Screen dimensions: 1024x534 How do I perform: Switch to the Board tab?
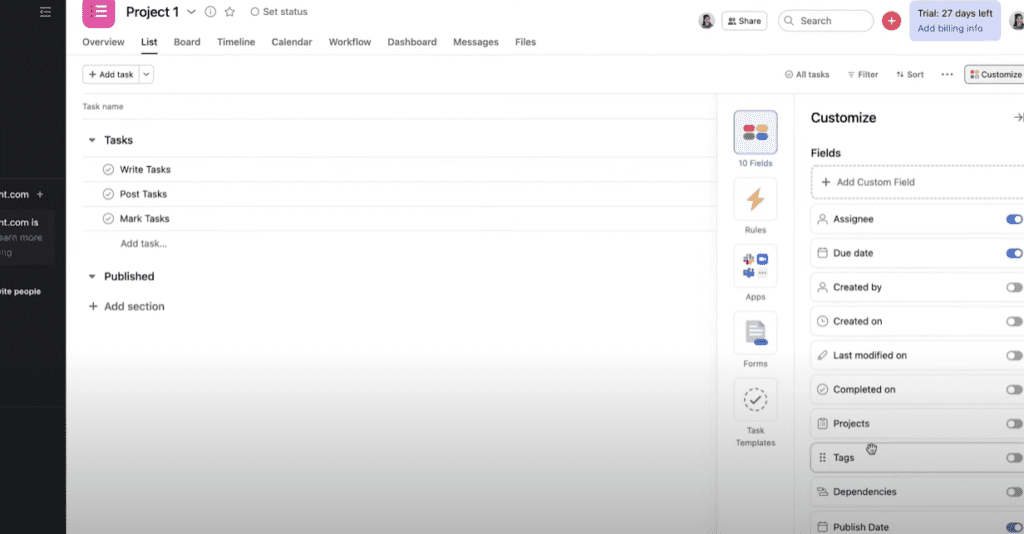tap(187, 42)
